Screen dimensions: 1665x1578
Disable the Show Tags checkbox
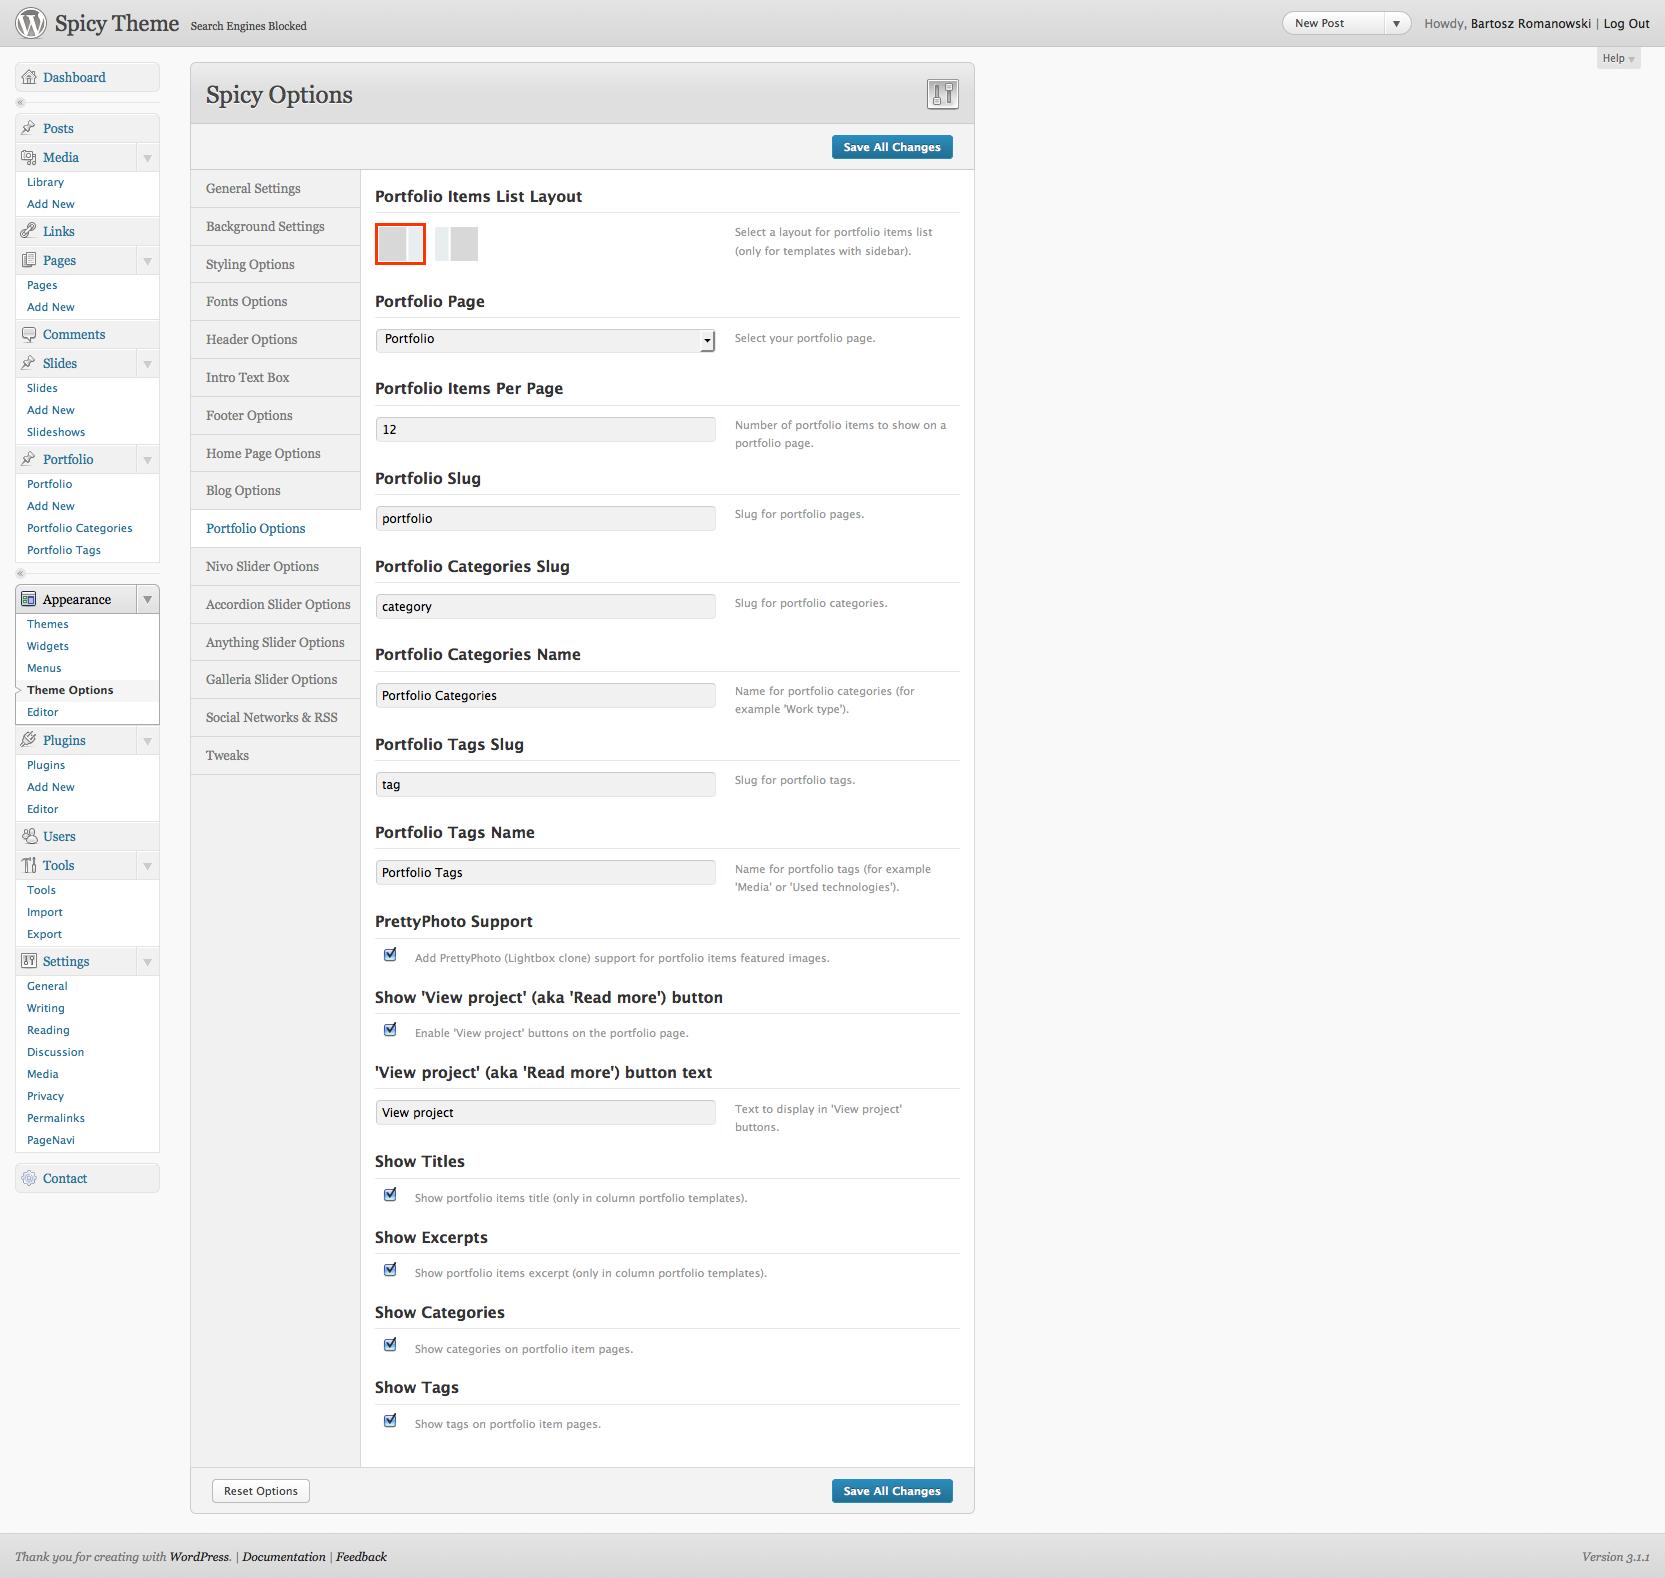(x=390, y=1421)
